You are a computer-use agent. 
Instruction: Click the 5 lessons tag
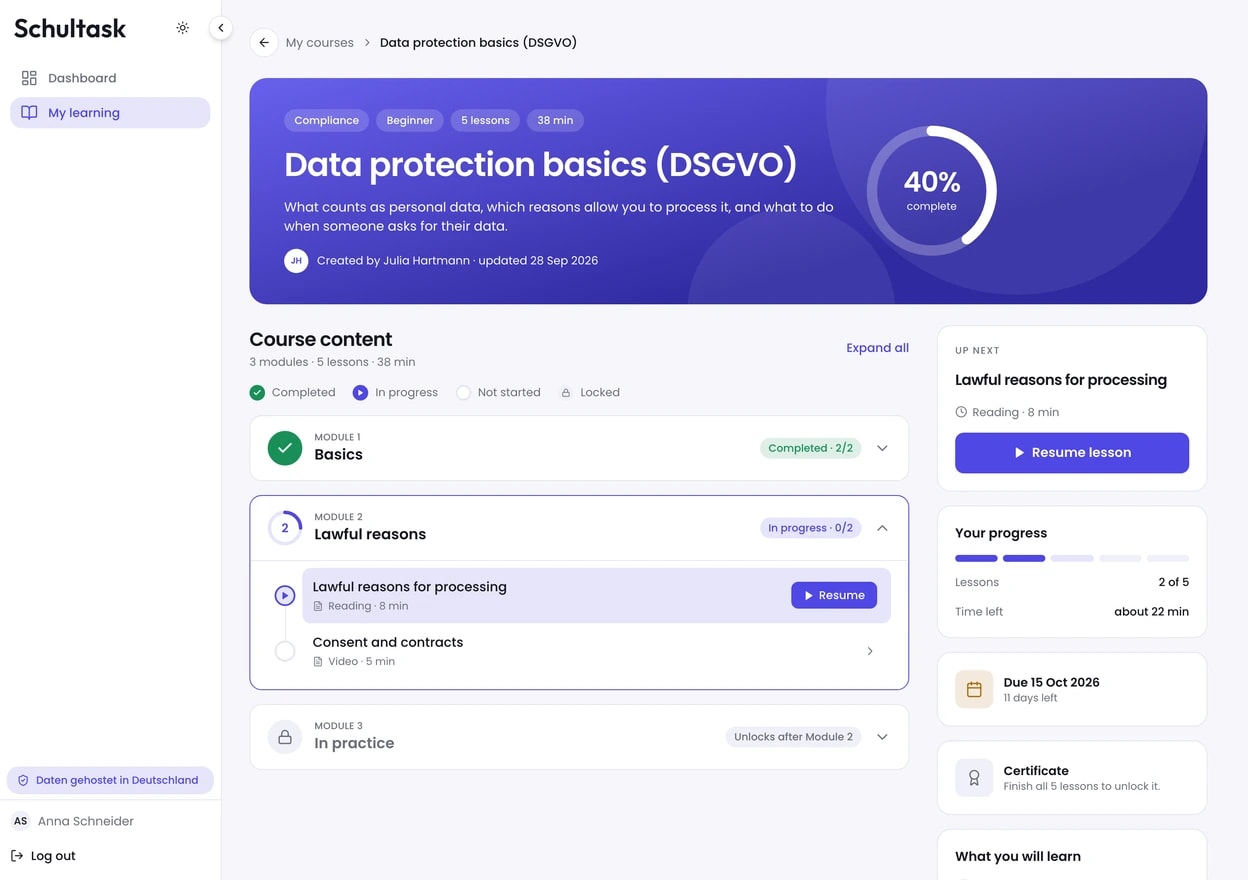click(x=485, y=120)
